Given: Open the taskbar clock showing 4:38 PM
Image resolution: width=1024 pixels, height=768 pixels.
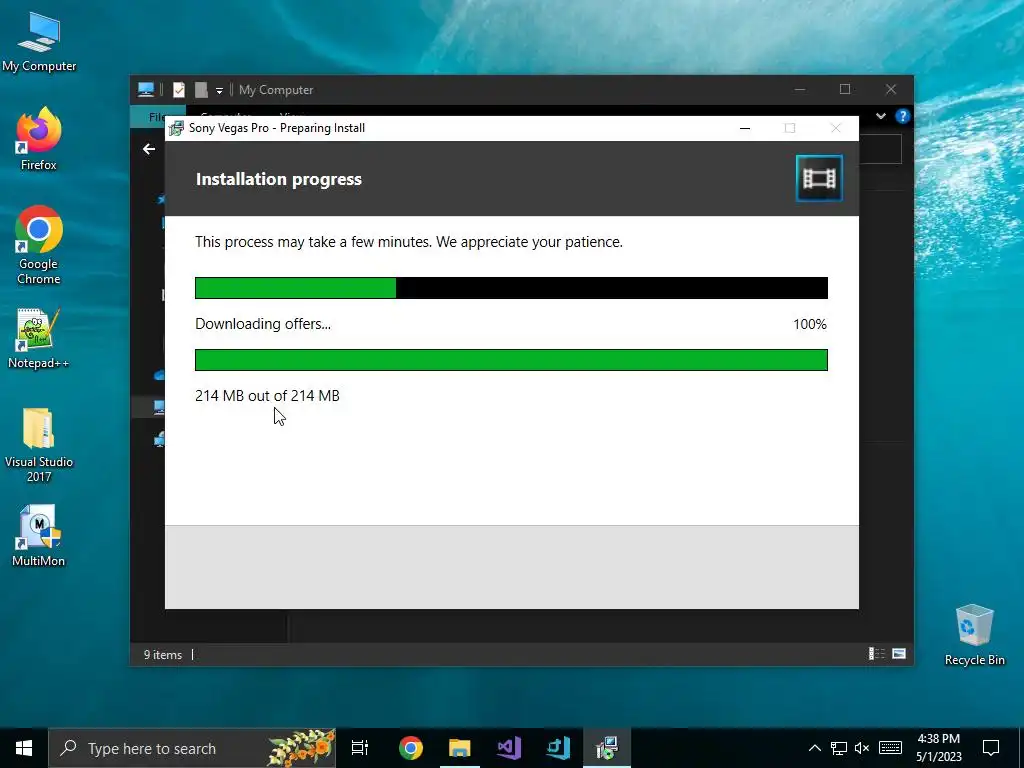Looking at the screenshot, I should tap(938, 748).
